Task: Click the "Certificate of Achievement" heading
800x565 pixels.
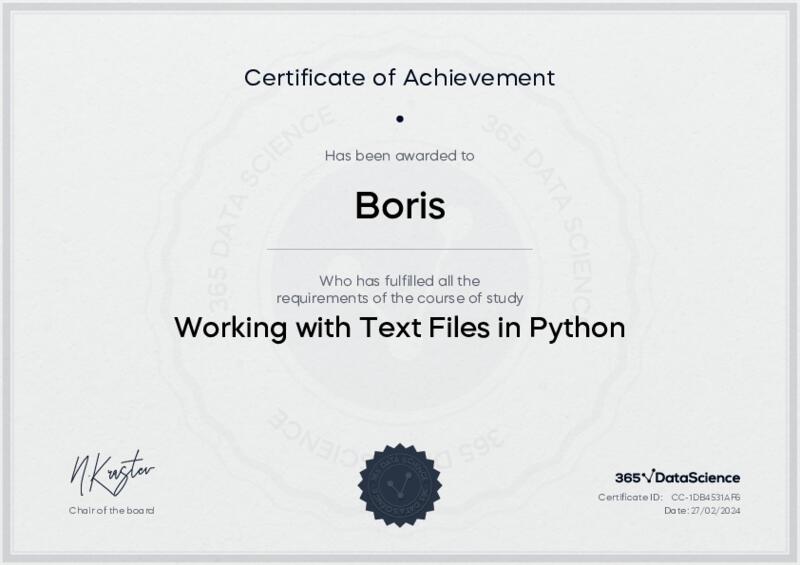Action: tap(399, 76)
